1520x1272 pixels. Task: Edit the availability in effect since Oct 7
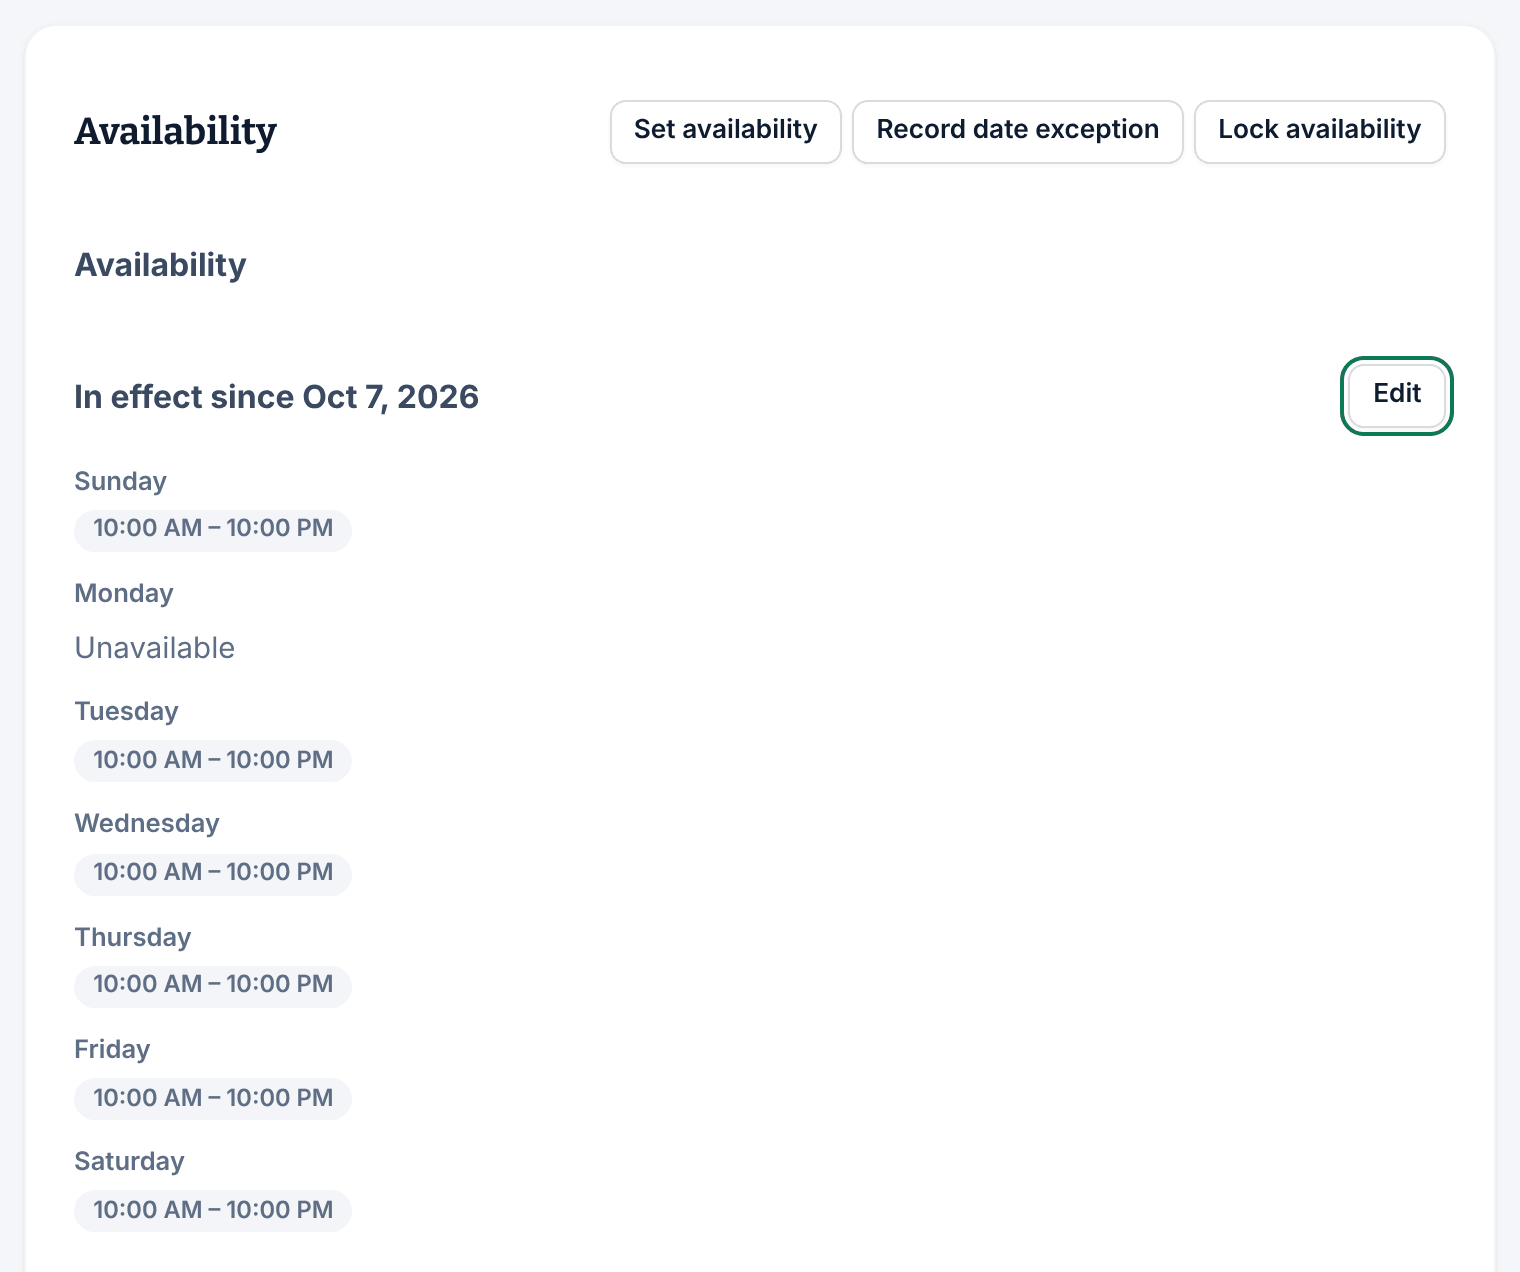(1396, 395)
